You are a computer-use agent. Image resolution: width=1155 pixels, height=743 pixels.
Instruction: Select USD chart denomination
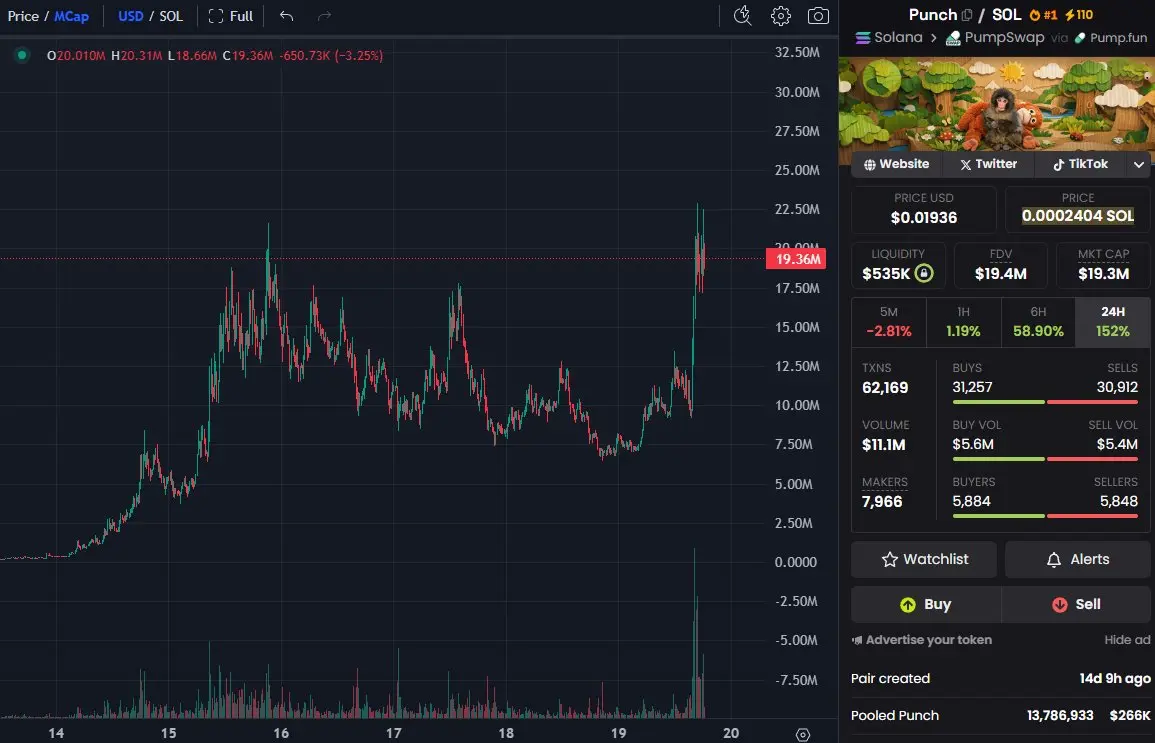pos(130,16)
